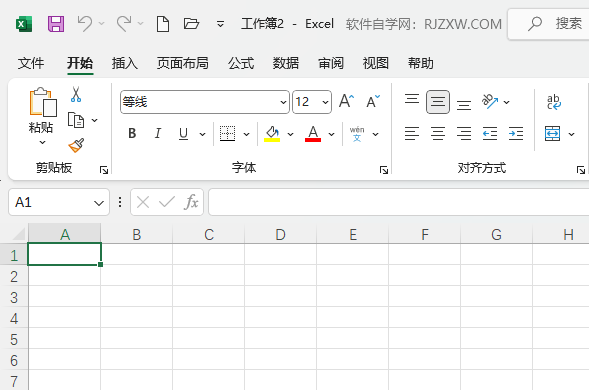Viewport: 589px width, 390px height.
Task: Open the phonetic guide dropdown arrow
Action: [375, 134]
